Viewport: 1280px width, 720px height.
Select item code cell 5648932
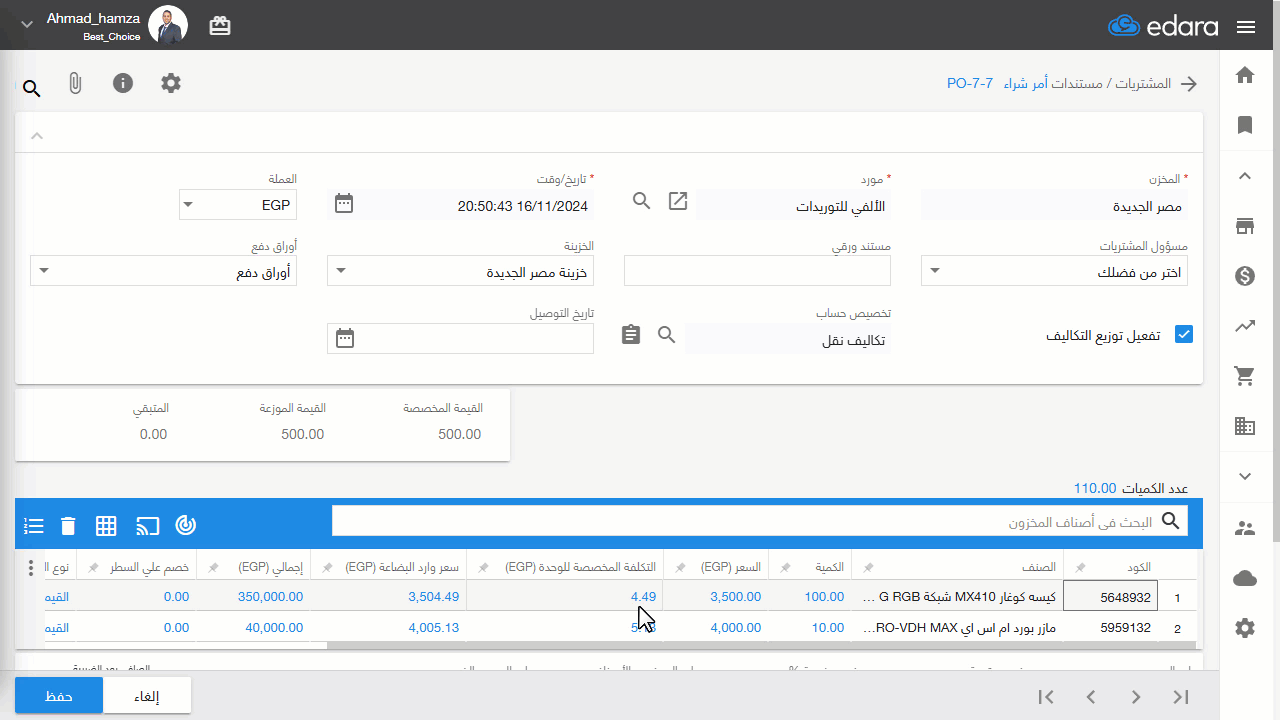click(1110, 596)
